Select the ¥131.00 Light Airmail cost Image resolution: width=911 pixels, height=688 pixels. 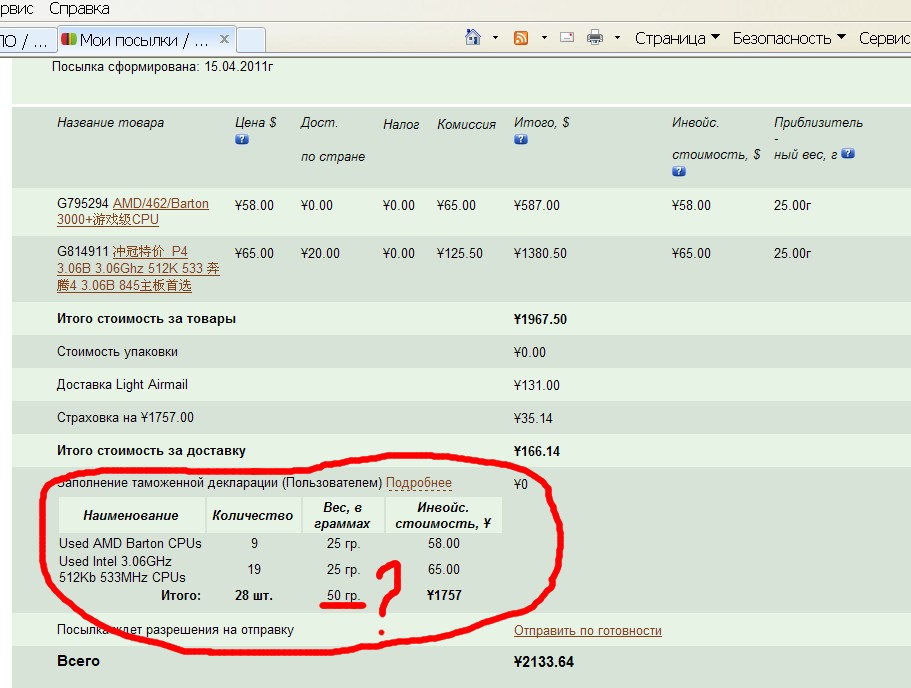click(x=536, y=385)
